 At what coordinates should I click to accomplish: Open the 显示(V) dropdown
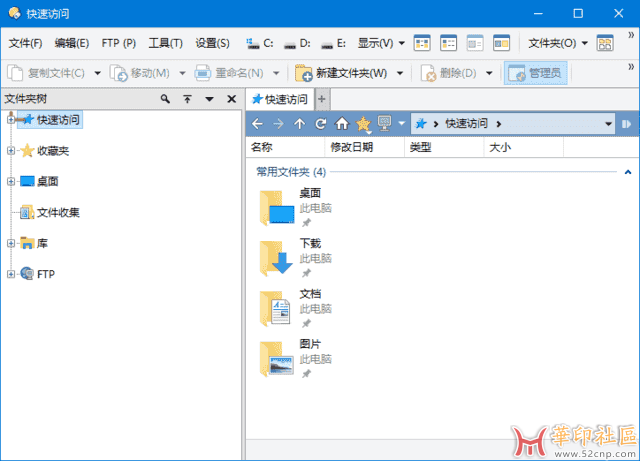[x=381, y=44]
